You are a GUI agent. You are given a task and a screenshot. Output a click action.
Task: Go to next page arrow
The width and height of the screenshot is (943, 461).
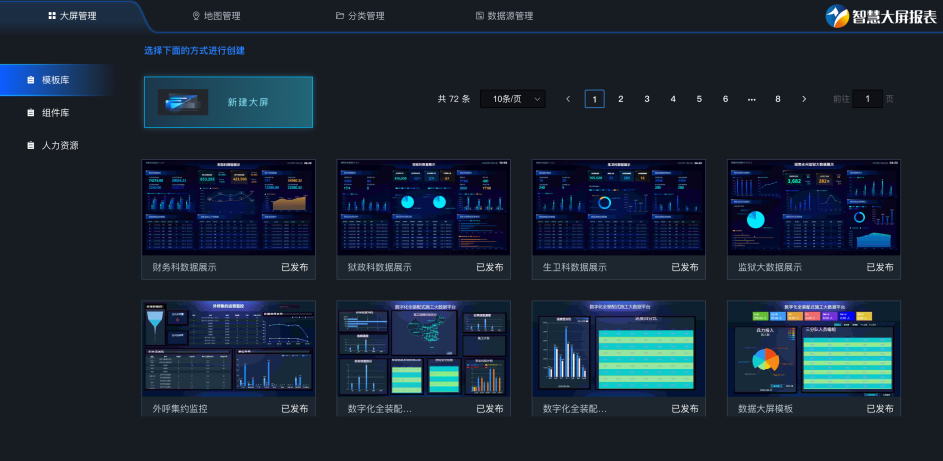click(804, 99)
